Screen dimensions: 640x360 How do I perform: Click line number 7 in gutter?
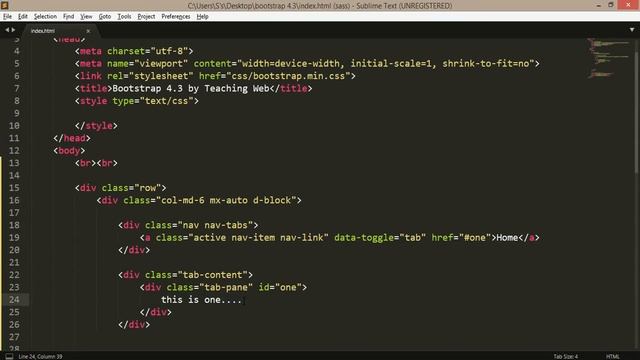pyautogui.click(x=17, y=89)
